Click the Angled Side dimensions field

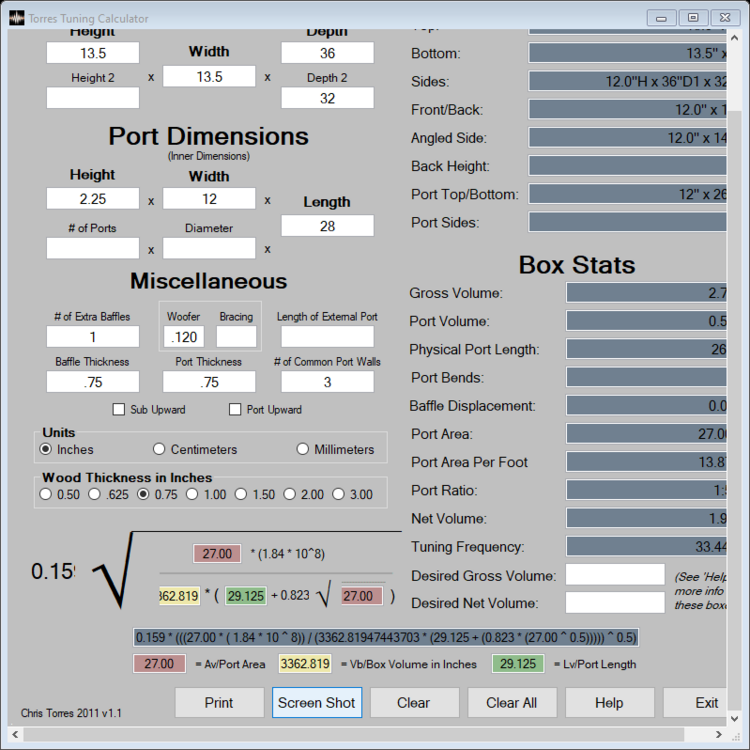[x=628, y=137]
